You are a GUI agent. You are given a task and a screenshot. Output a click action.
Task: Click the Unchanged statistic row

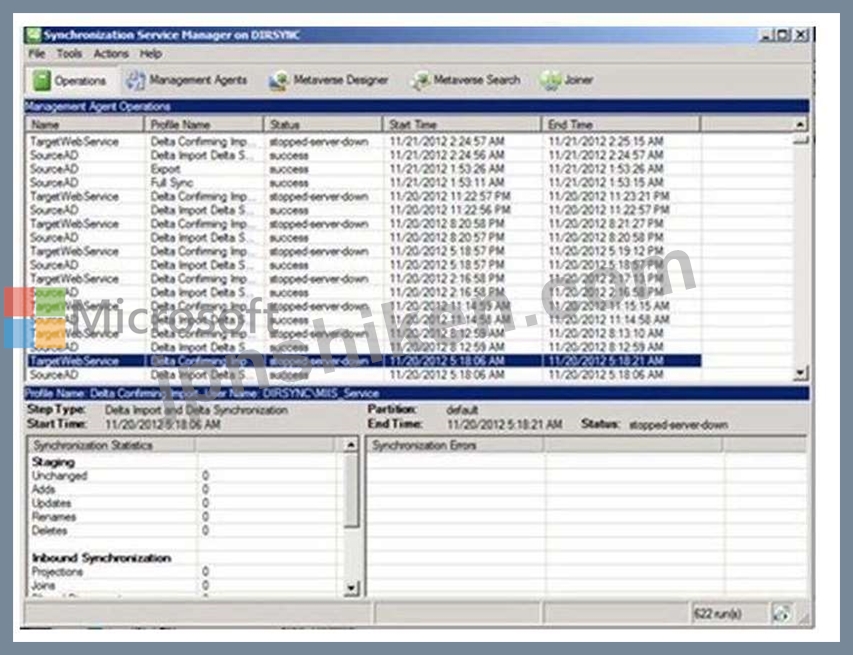pyautogui.click(x=184, y=476)
